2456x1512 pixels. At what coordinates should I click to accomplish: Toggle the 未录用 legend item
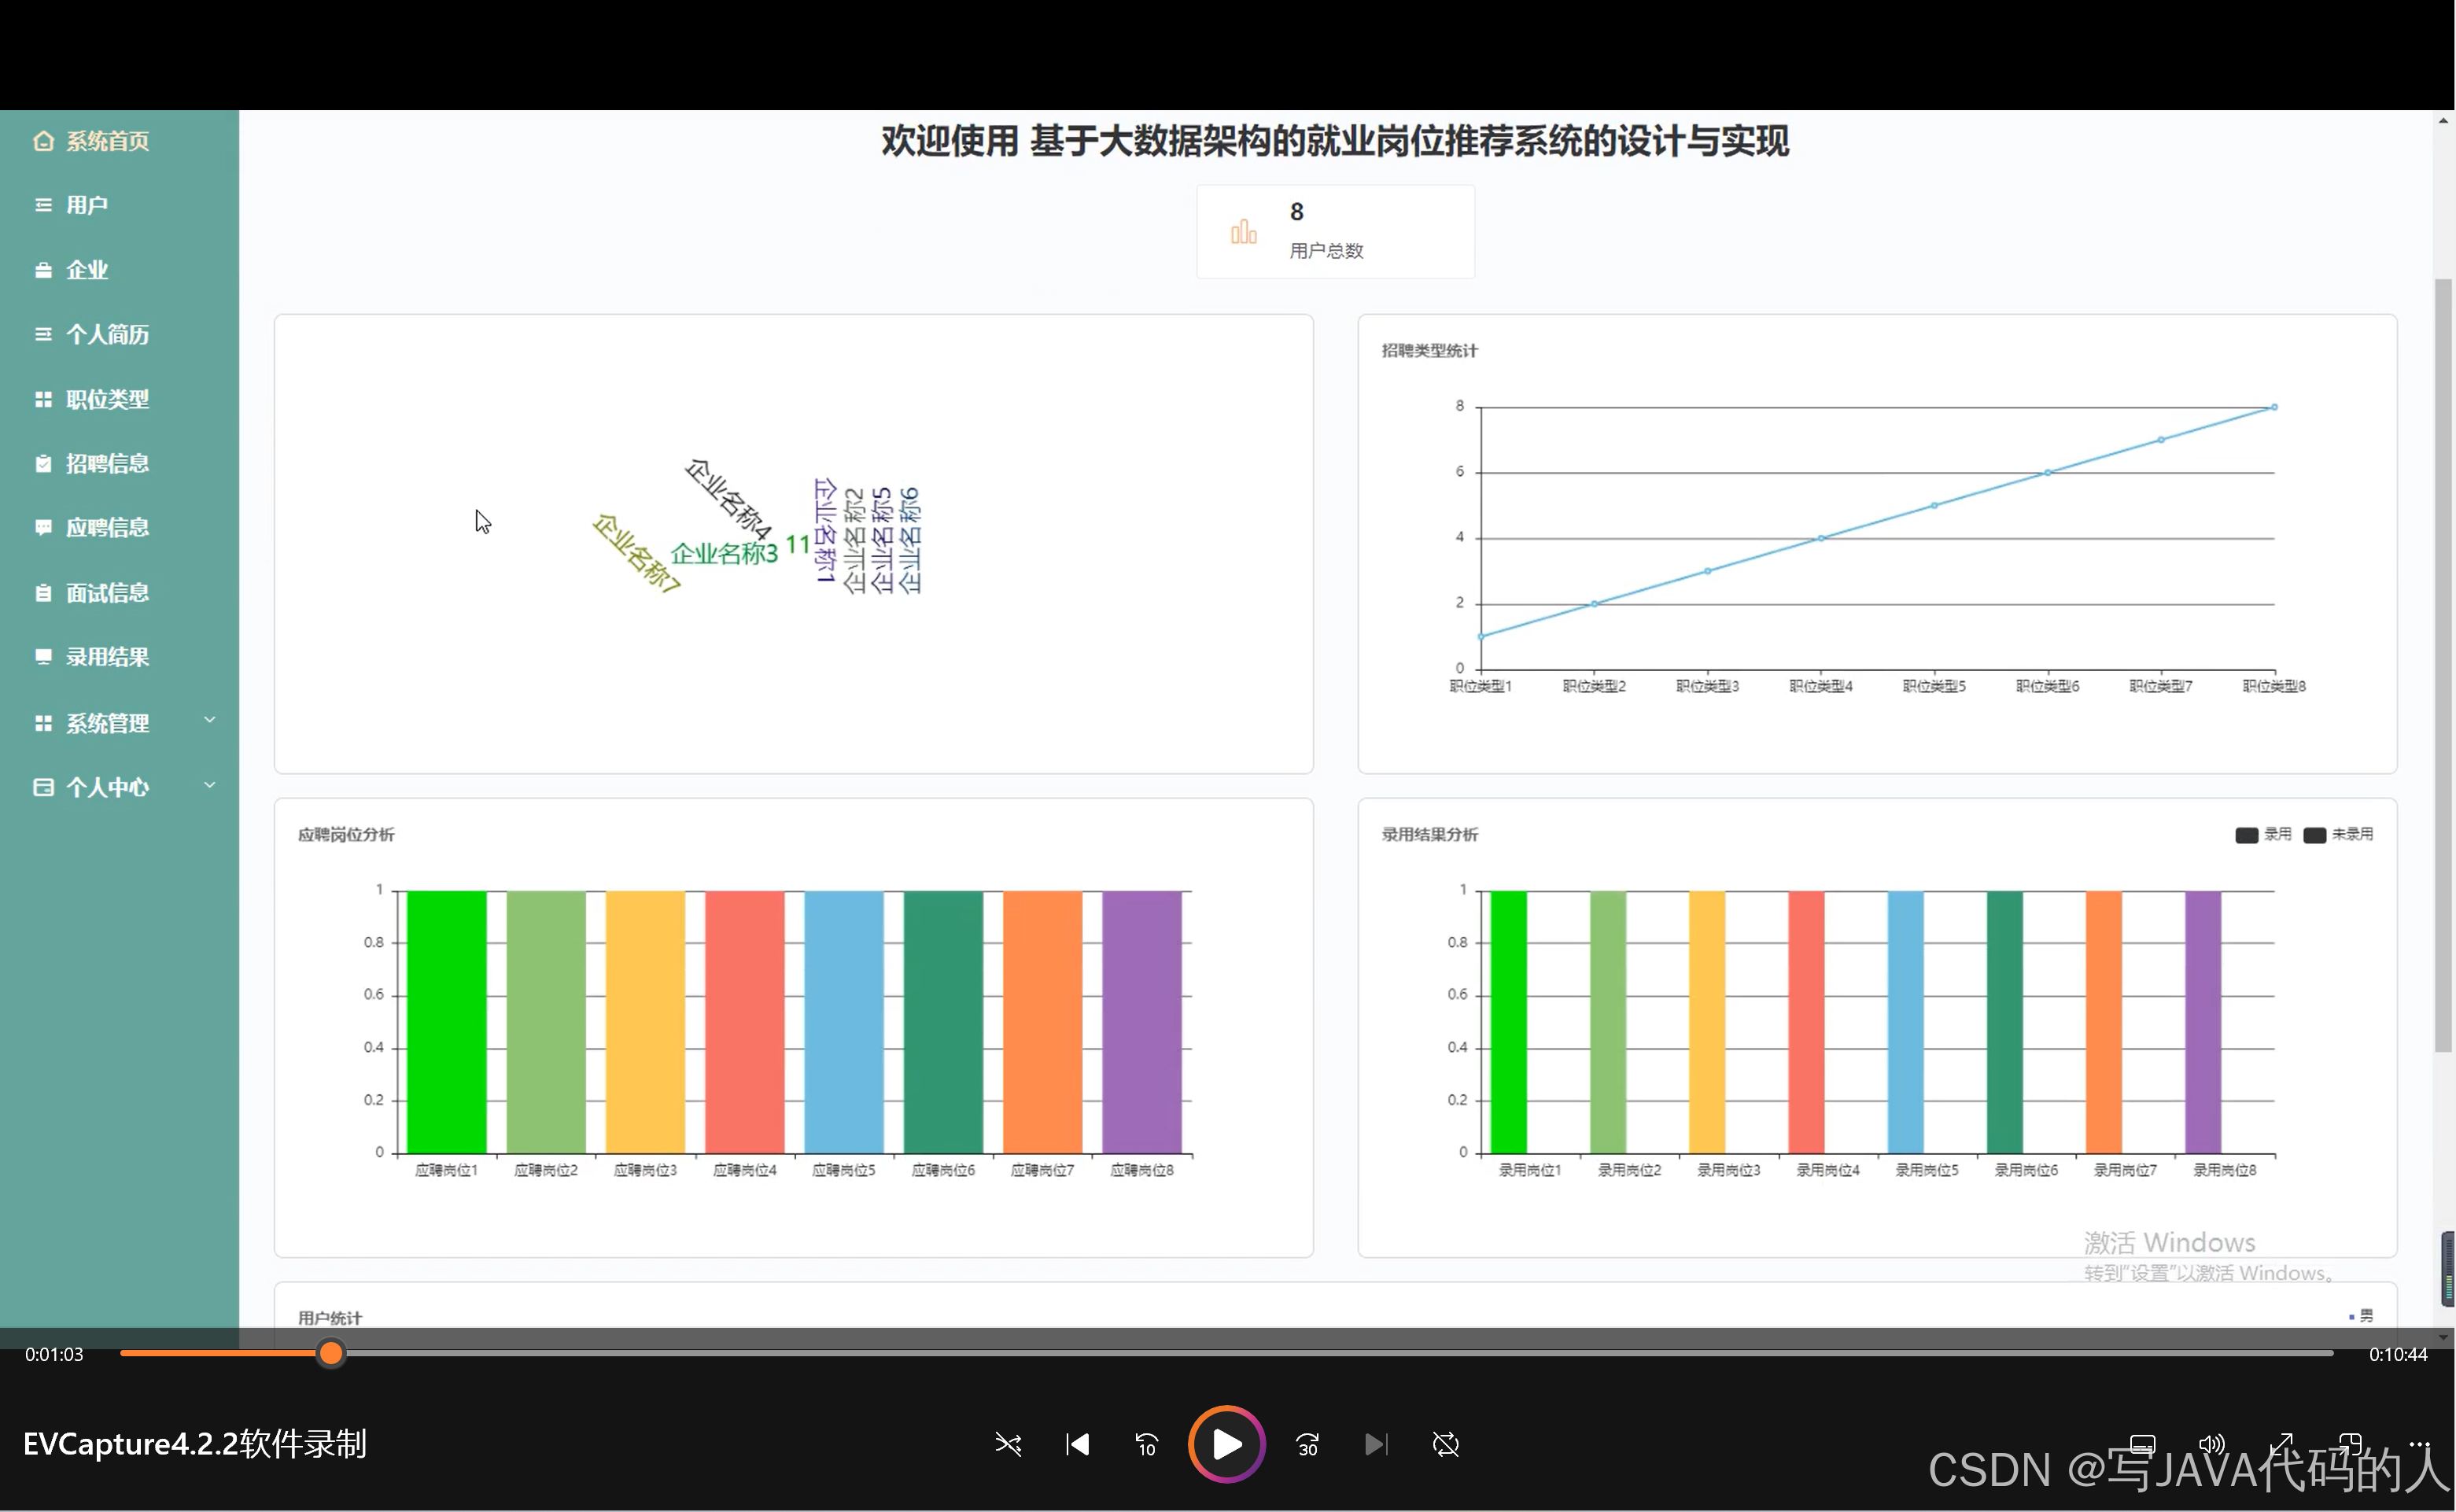2338,834
